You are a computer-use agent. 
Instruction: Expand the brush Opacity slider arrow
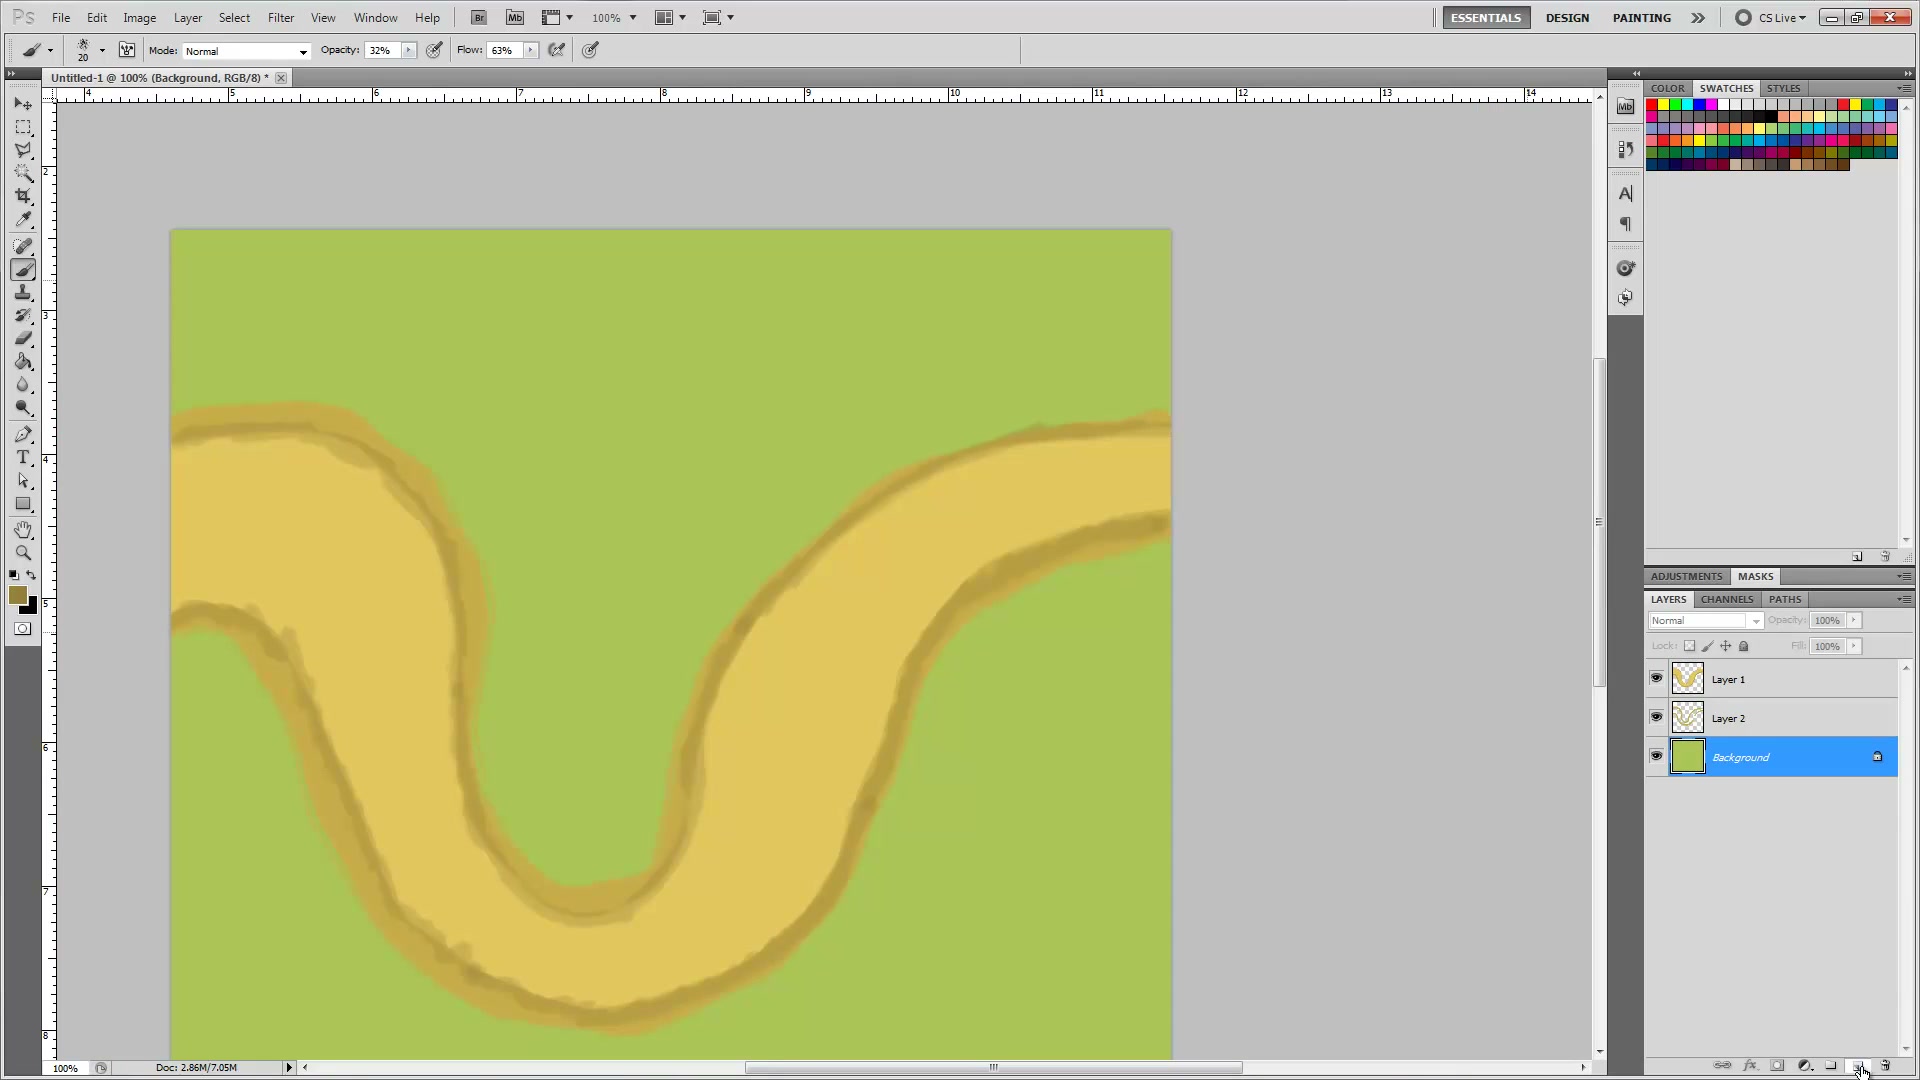point(408,50)
